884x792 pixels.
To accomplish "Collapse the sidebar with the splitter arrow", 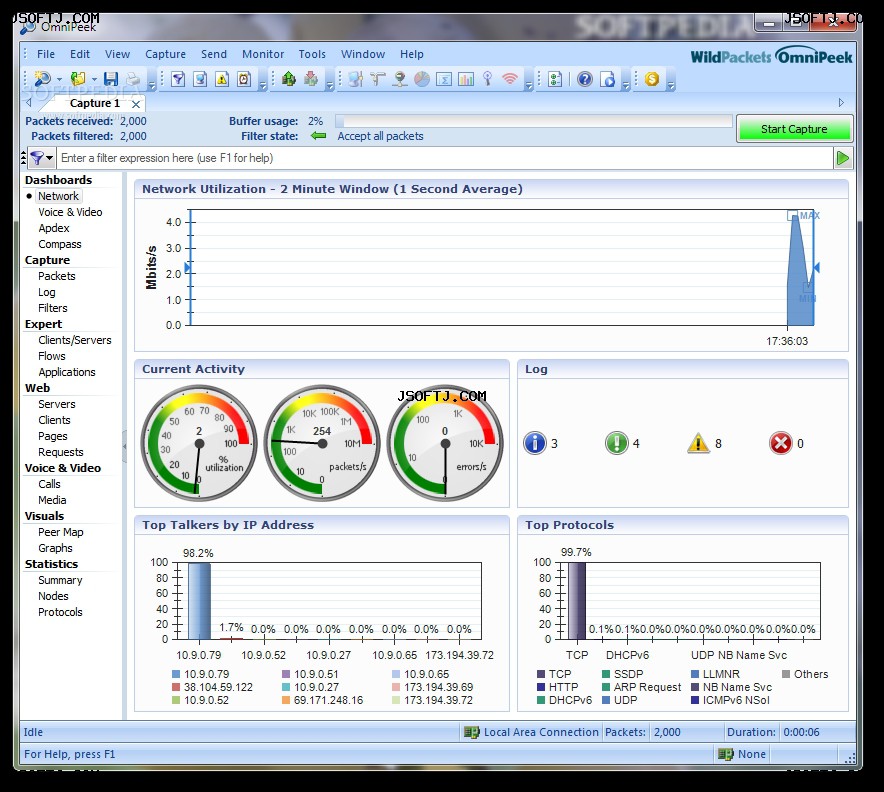I will pos(125,446).
